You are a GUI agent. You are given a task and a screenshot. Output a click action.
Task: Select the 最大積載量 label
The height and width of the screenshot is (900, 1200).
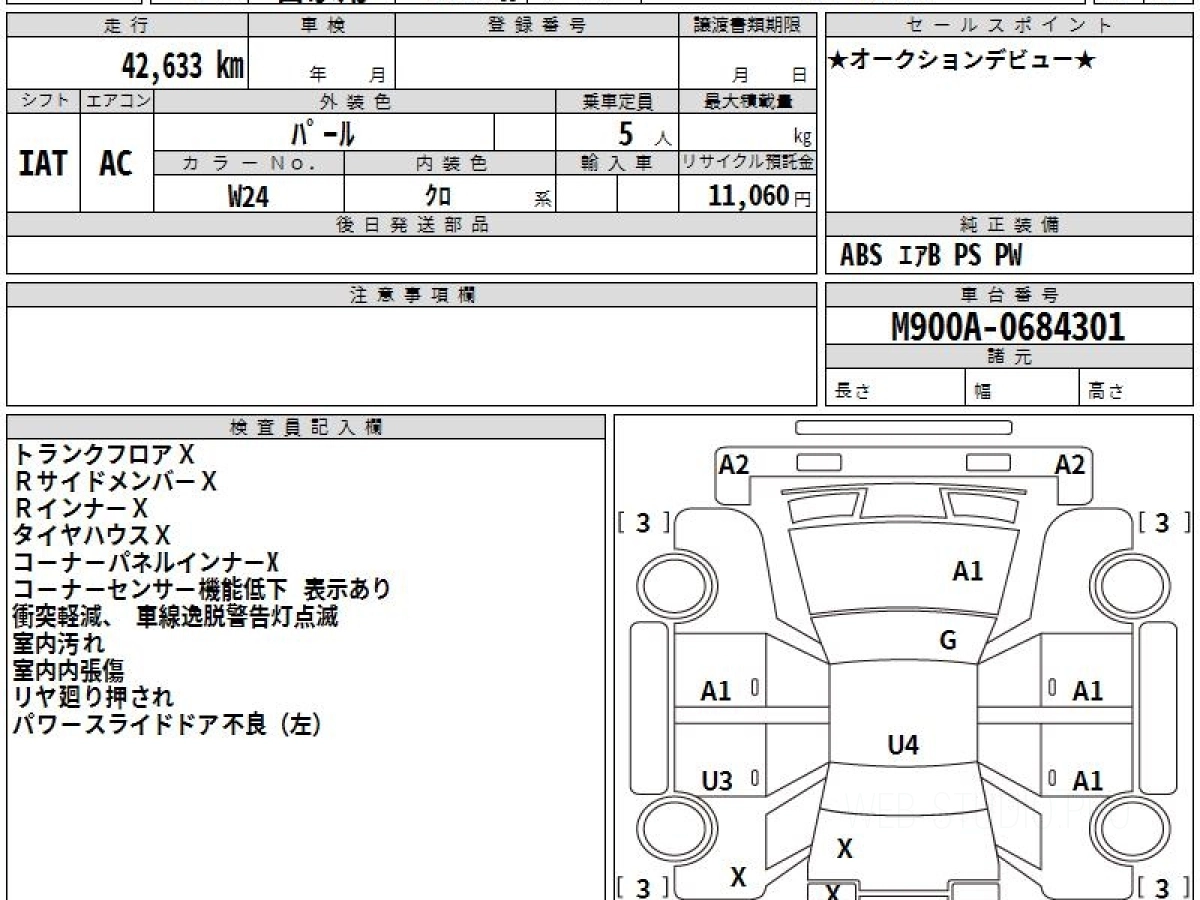(747, 101)
